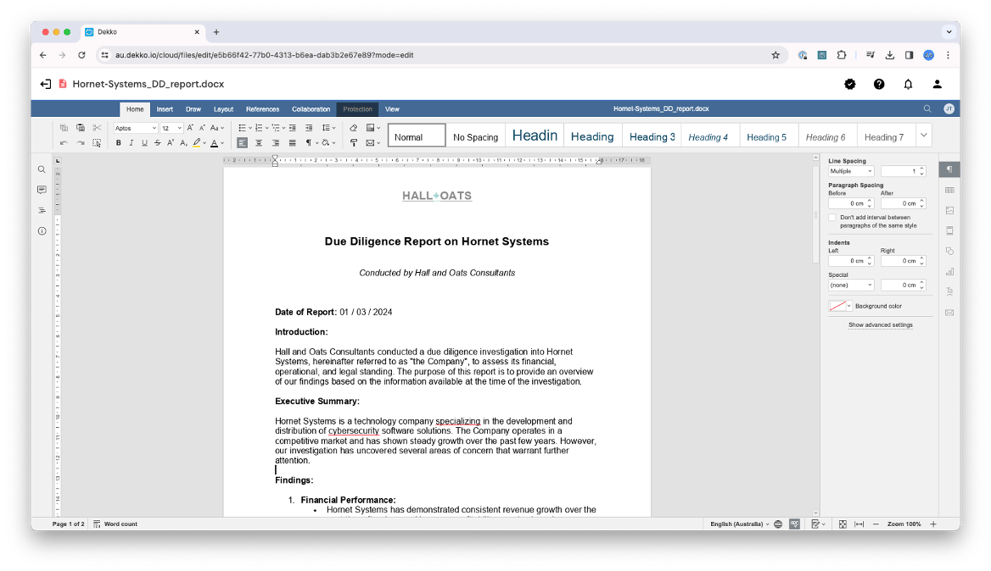Apply subscript formatting

tap(183, 143)
